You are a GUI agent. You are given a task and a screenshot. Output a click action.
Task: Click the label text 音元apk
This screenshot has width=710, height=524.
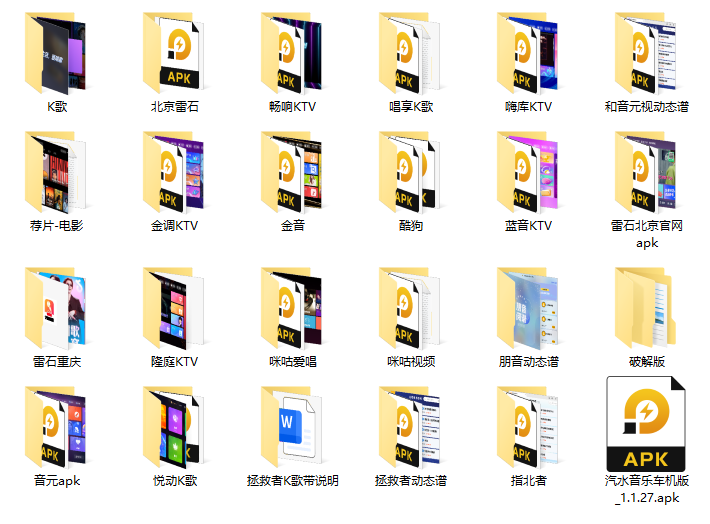(x=57, y=481)
